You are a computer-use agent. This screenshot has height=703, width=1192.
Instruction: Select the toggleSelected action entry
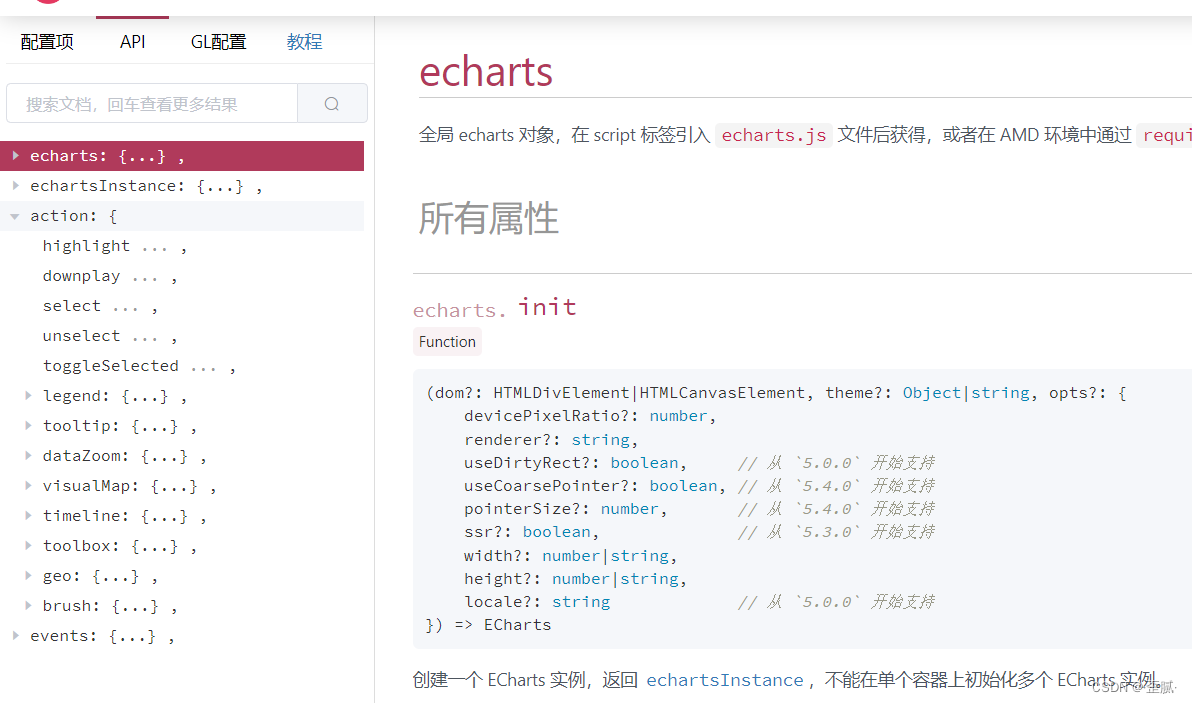pyautogui.click(x=110, y=365)
